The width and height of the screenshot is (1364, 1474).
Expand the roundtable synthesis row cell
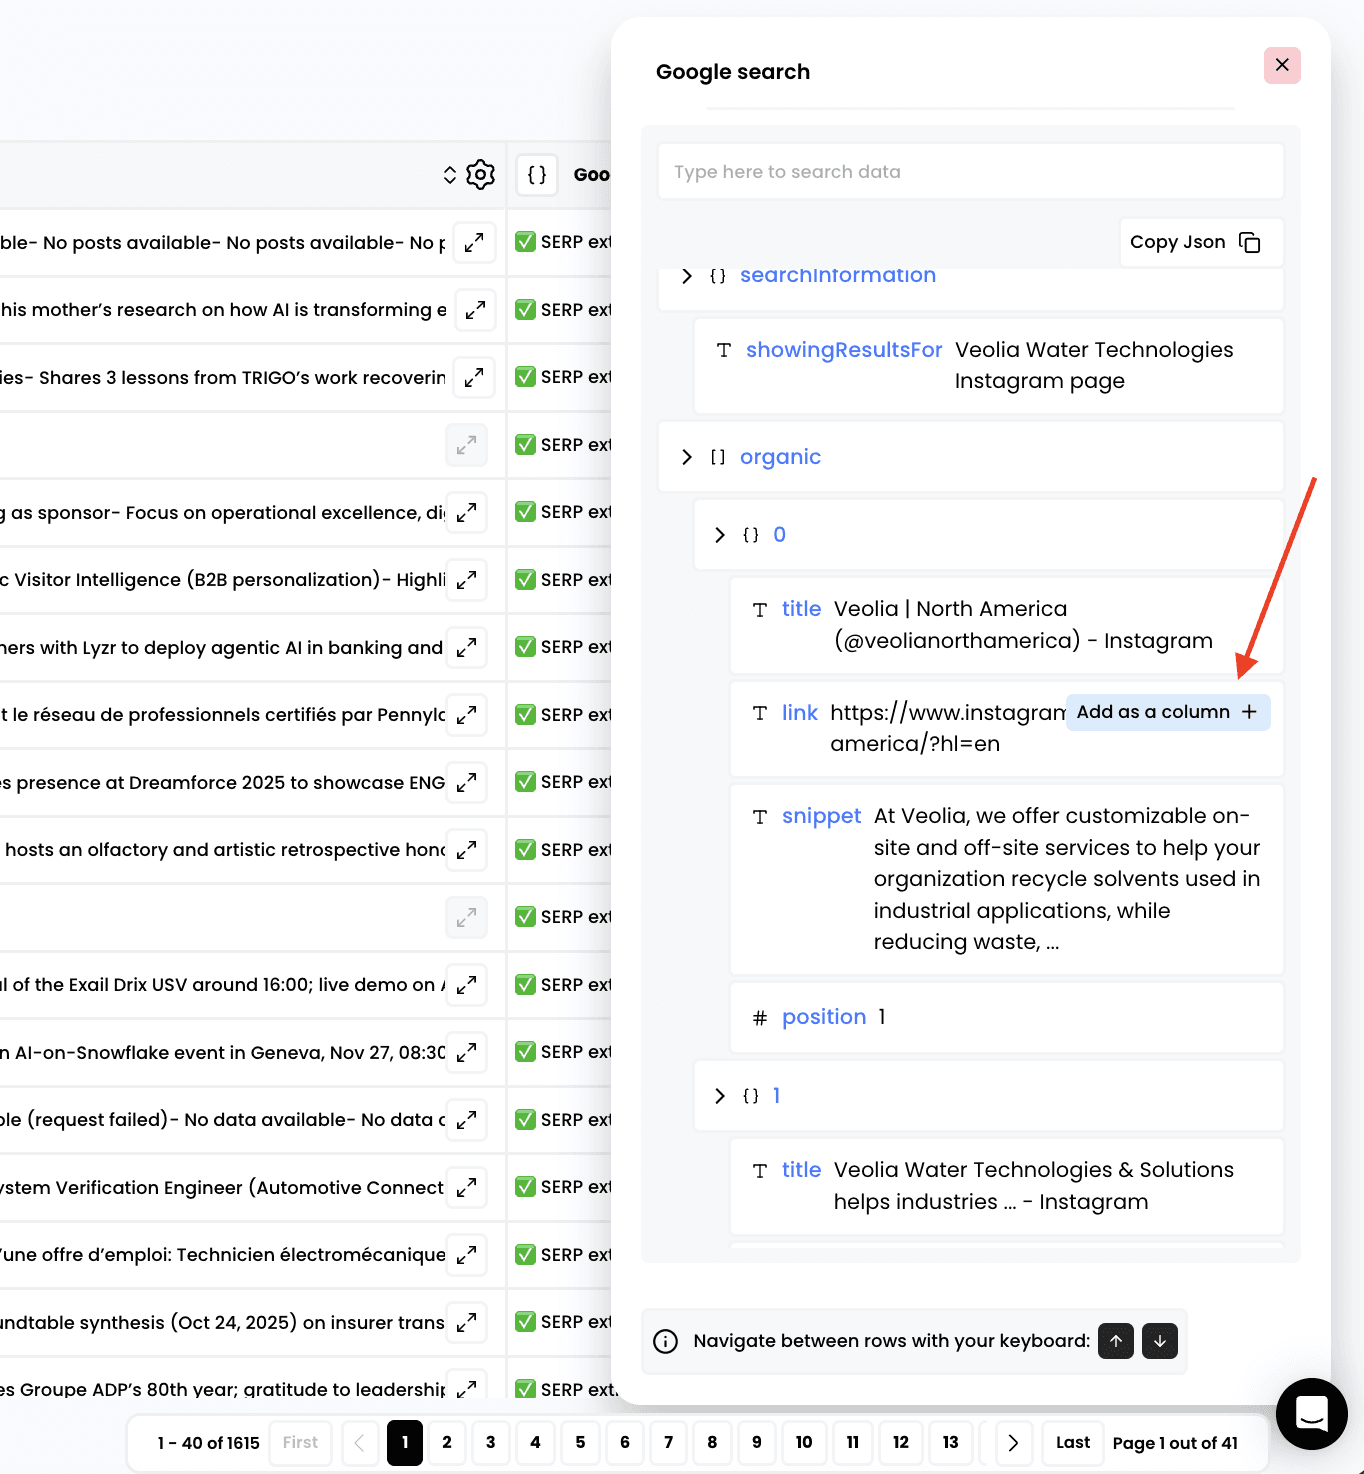tap(466, 1322)
